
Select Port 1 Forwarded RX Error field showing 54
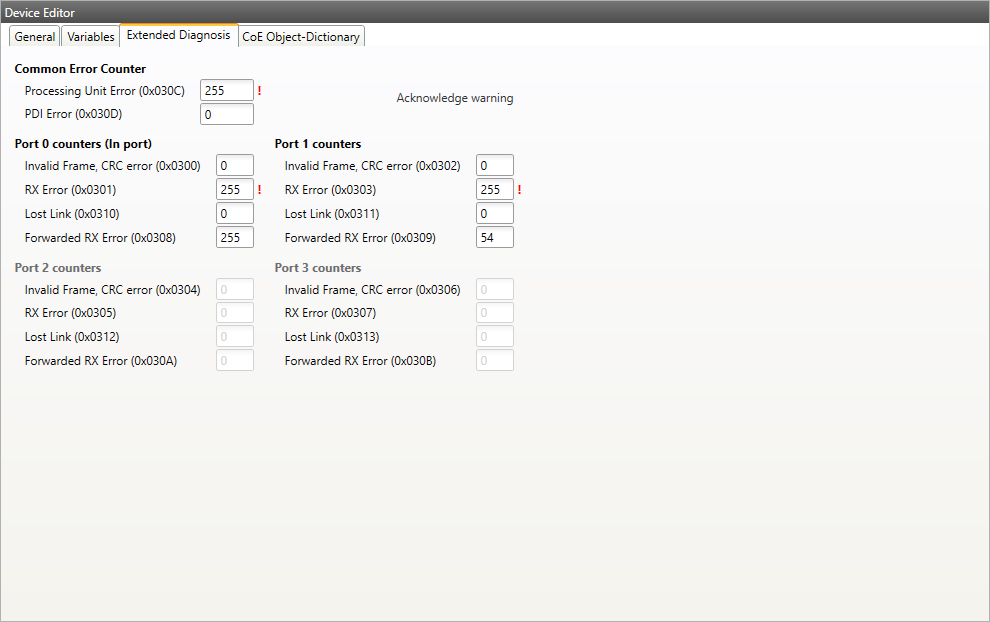coord(494,238)
